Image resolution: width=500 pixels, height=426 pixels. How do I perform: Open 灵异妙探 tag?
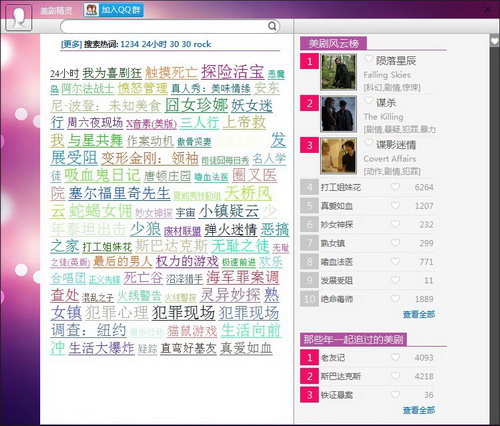click(230, 295)
